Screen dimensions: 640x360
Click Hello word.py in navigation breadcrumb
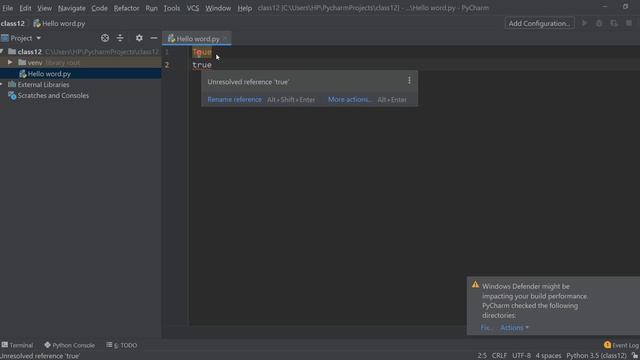click(x=59, y=24)
